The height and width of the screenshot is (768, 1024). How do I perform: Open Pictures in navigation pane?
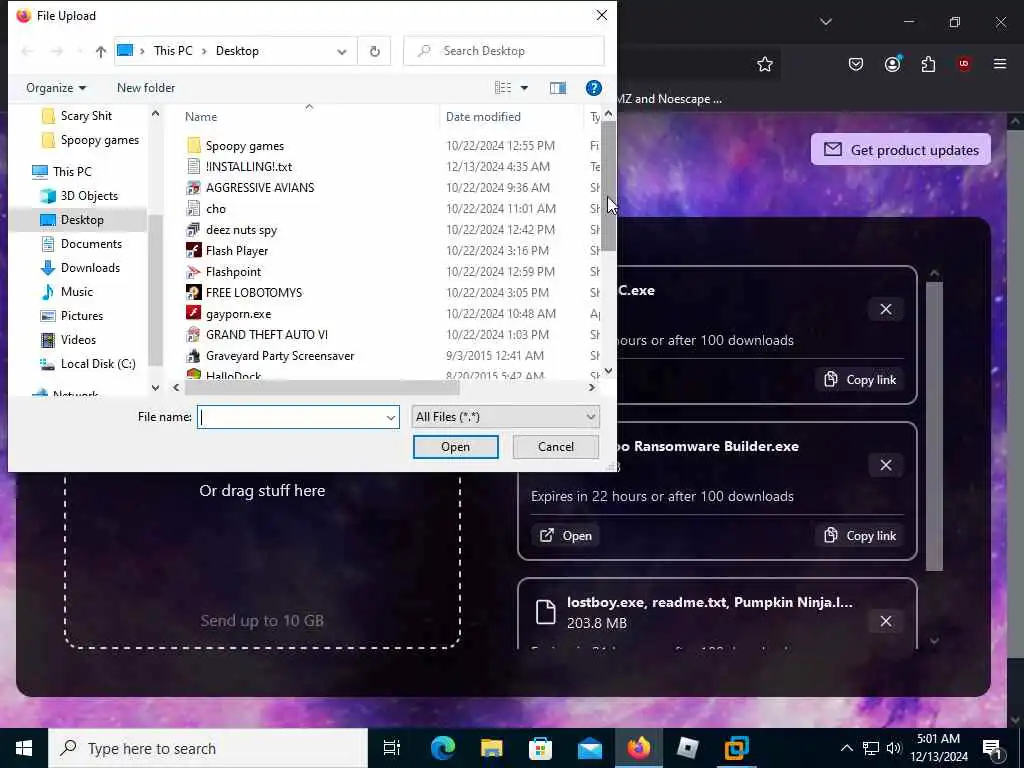tap(82, 316)
